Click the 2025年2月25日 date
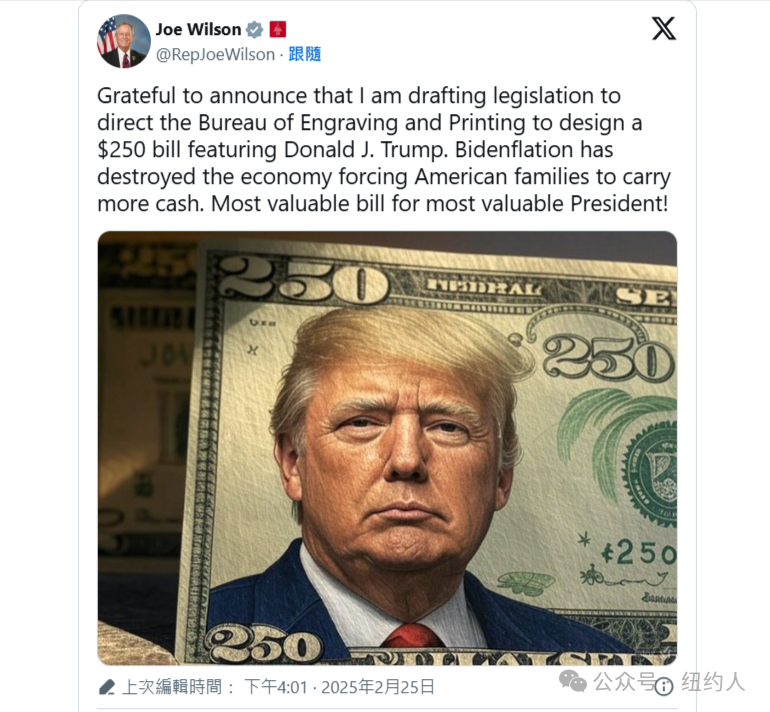The height and width of the screenshot is (712, 770). (378, 687)
